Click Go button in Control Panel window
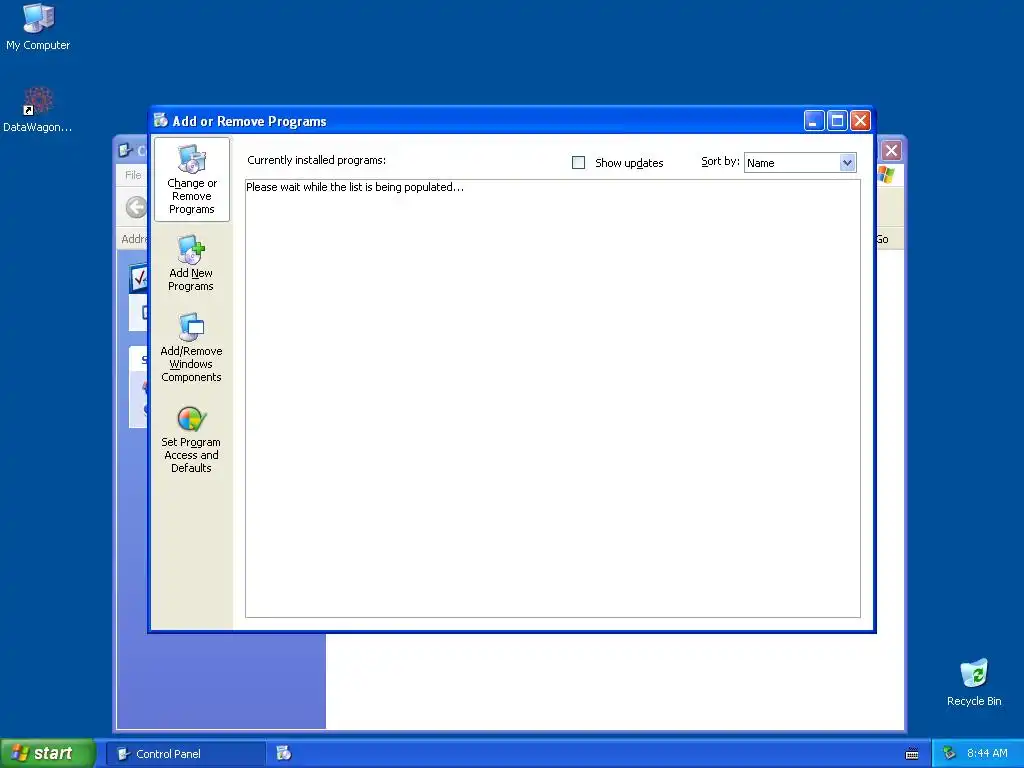The width and height of the screenshot is (1024, 768). click(882, 239)
